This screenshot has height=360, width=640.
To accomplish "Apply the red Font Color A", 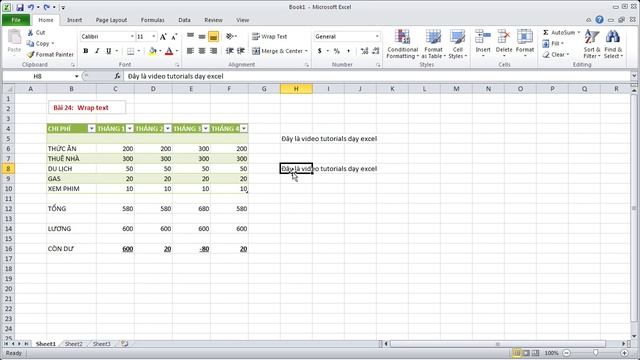I will tap(169, 51).
